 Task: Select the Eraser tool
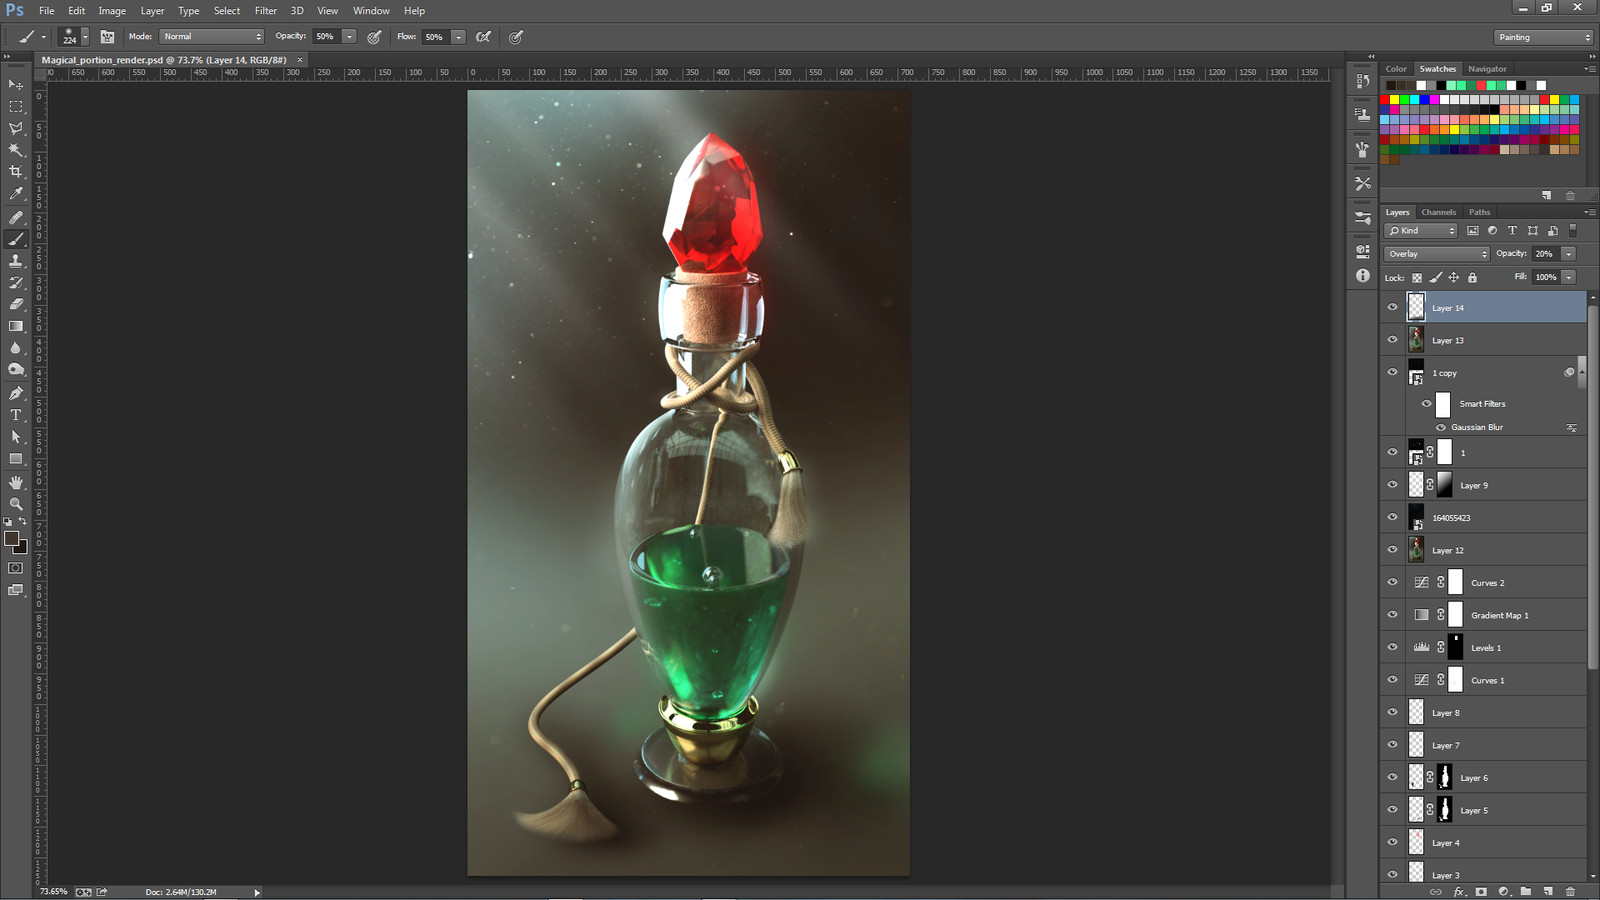pyautogui.click(x=16, y=304)
